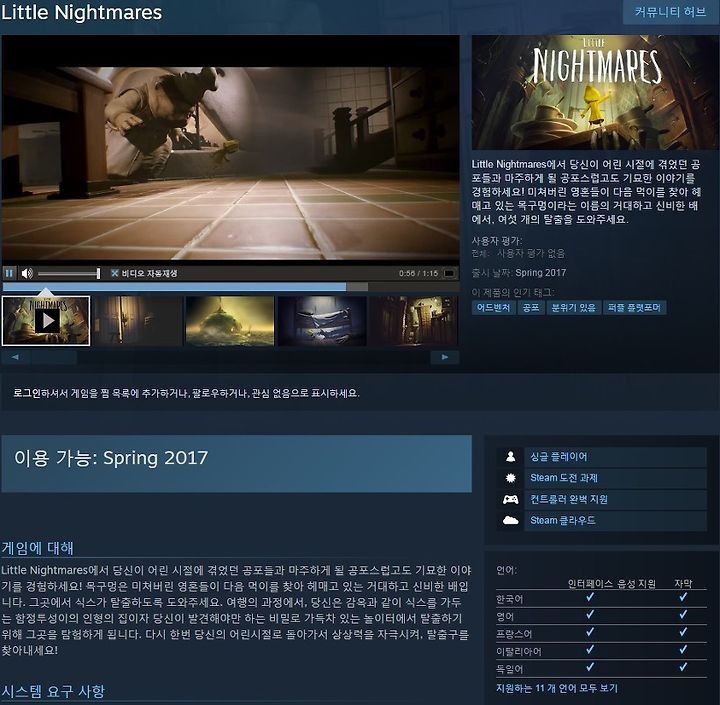The height and width of the screenshot is (705, 720).
Task: Click the 시스템 요구 사항 heading
Action: (53, 691)
